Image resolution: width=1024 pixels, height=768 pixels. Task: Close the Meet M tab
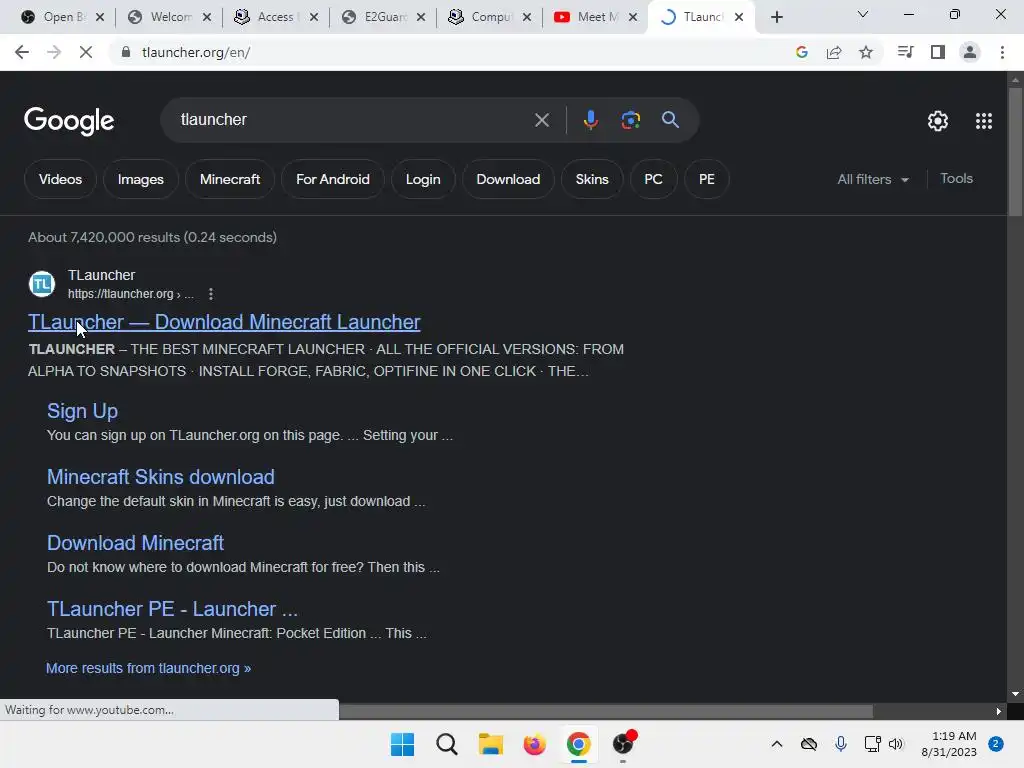[633, 17]
